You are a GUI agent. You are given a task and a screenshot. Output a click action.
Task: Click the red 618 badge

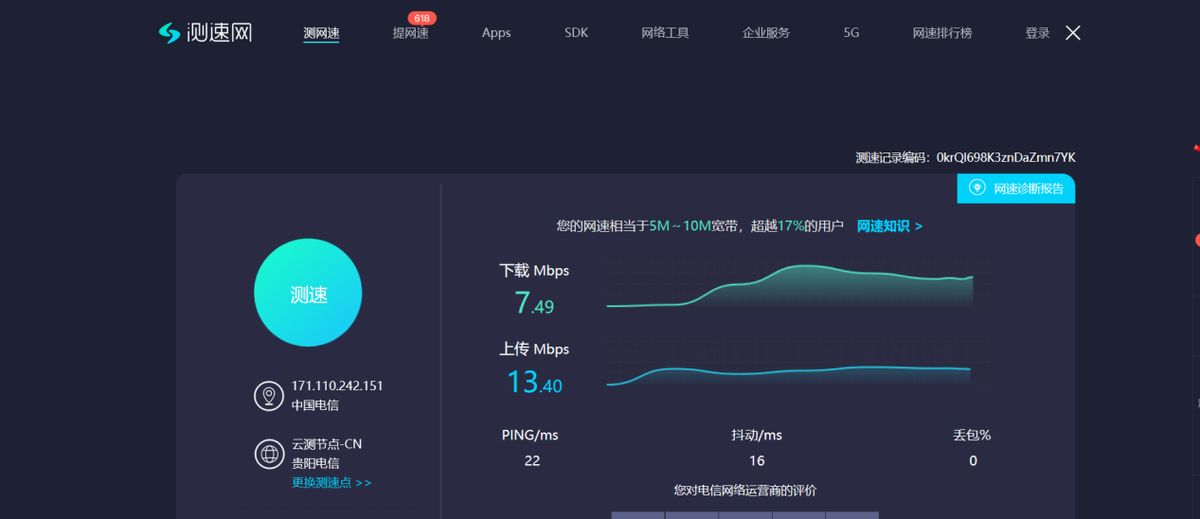click(421, 18)
